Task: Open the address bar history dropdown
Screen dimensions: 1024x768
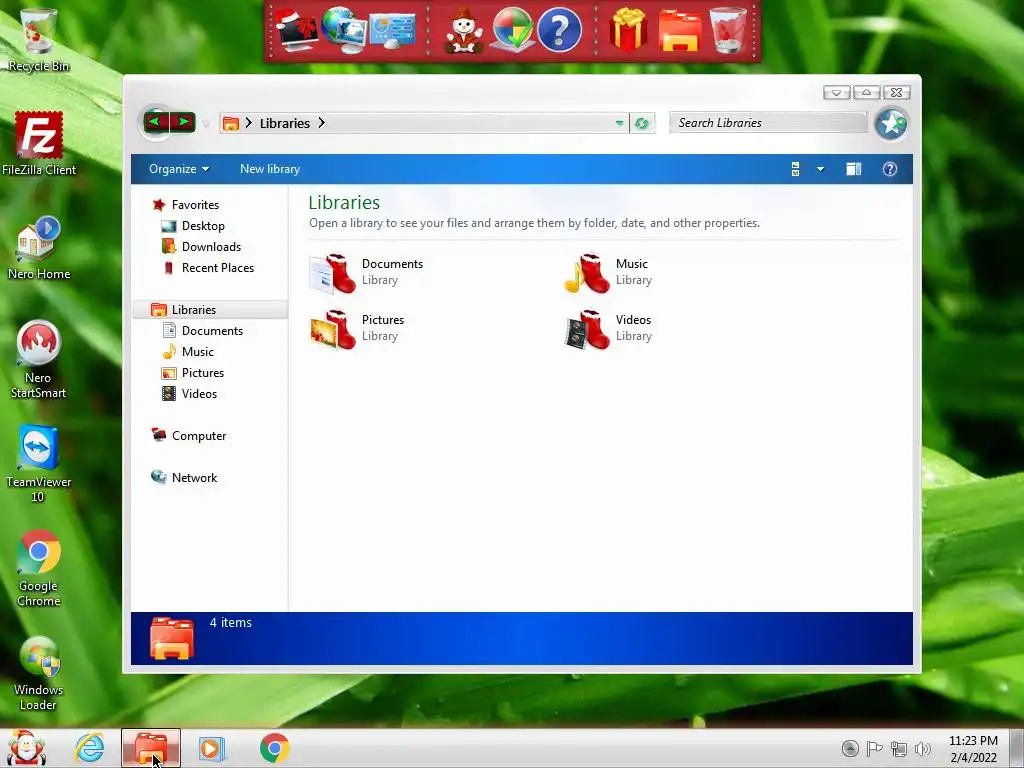Action: point(619,123)
